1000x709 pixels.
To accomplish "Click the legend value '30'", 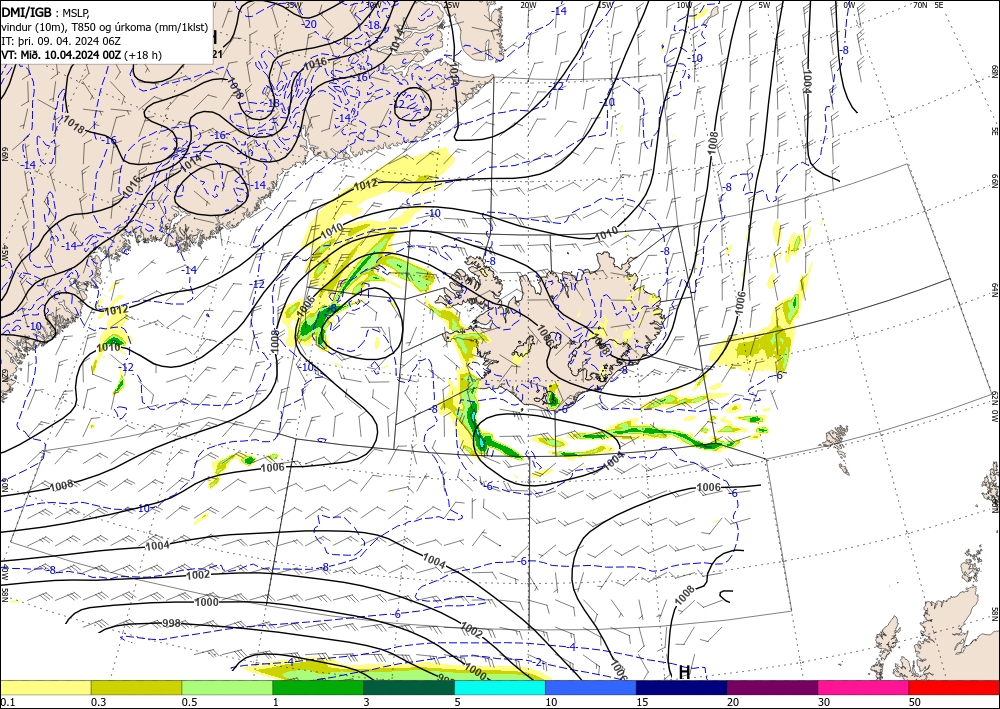I will coord(824,702).
